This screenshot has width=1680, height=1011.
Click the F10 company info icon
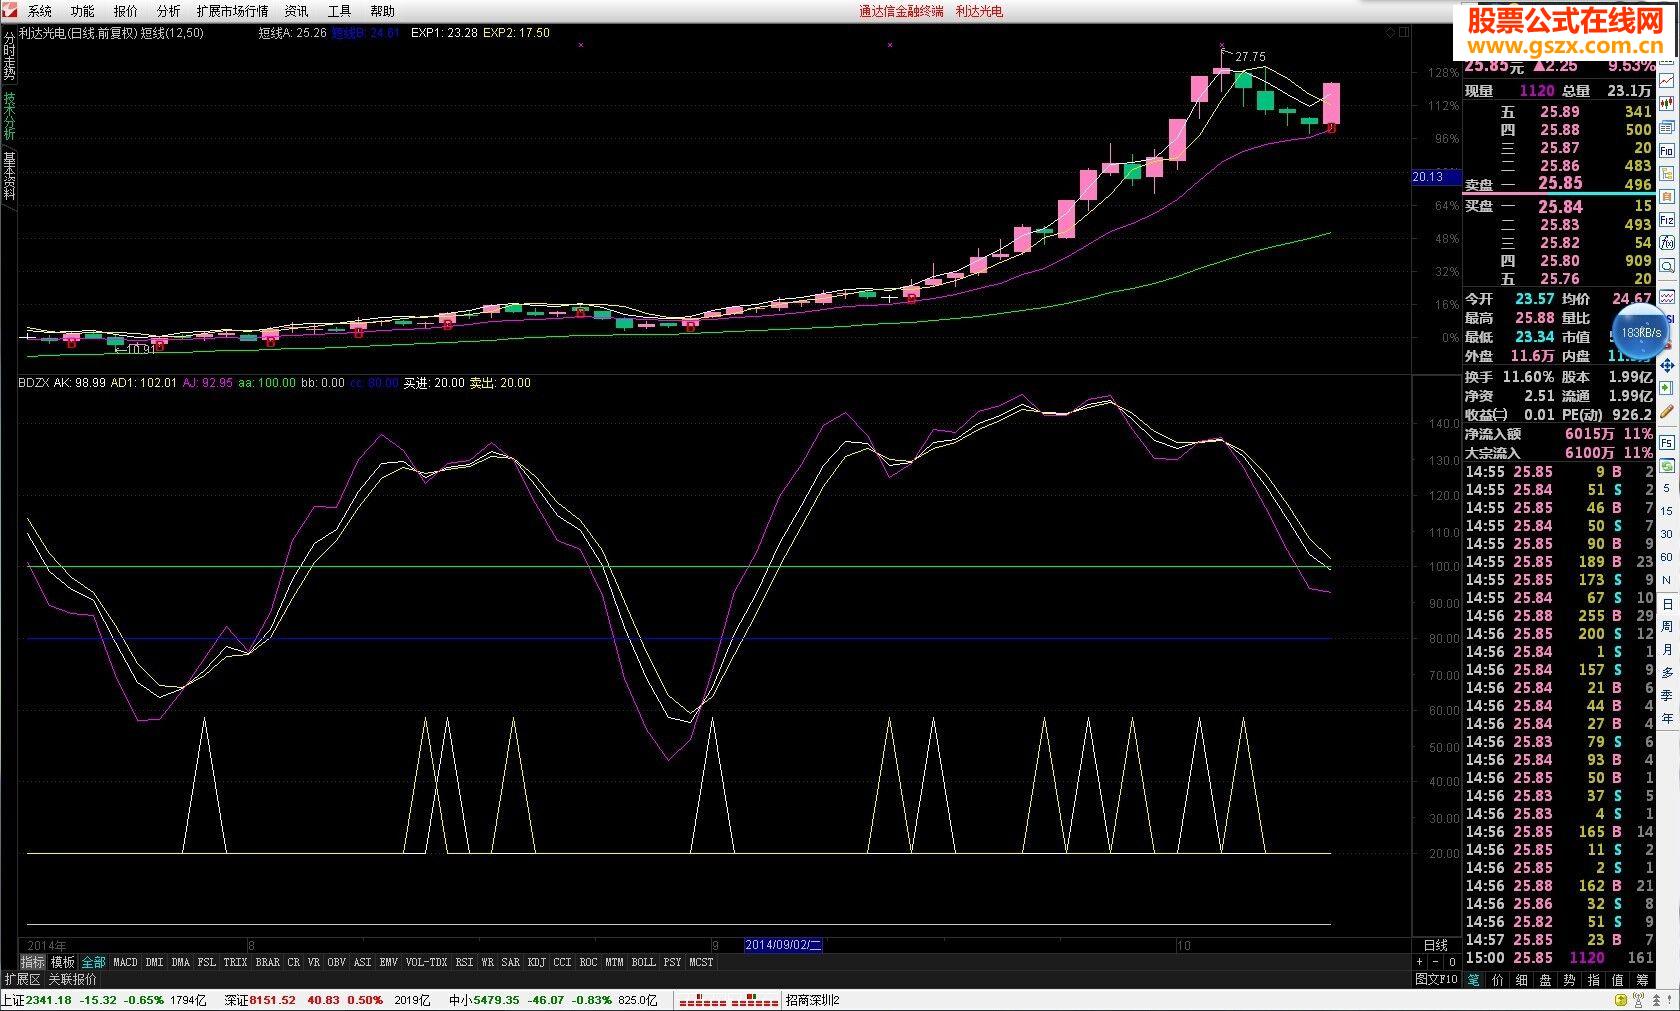tap(1667, 150)
